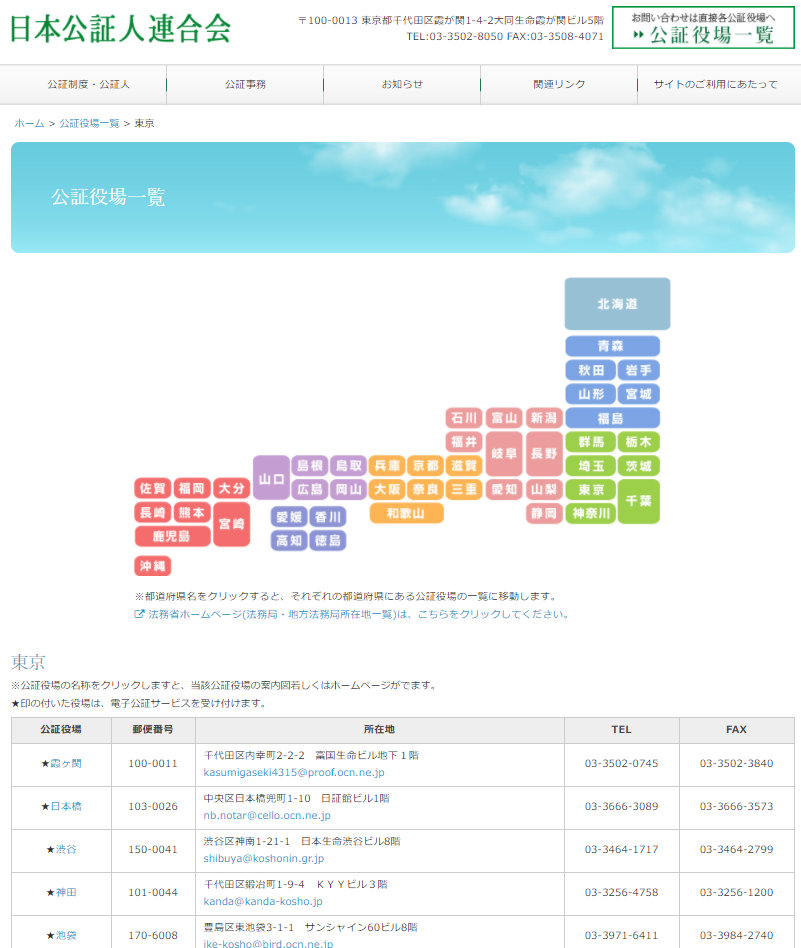801x948 pixels.
Task: Select 大阪 on the prefecture map
Action: click(387, 490)
